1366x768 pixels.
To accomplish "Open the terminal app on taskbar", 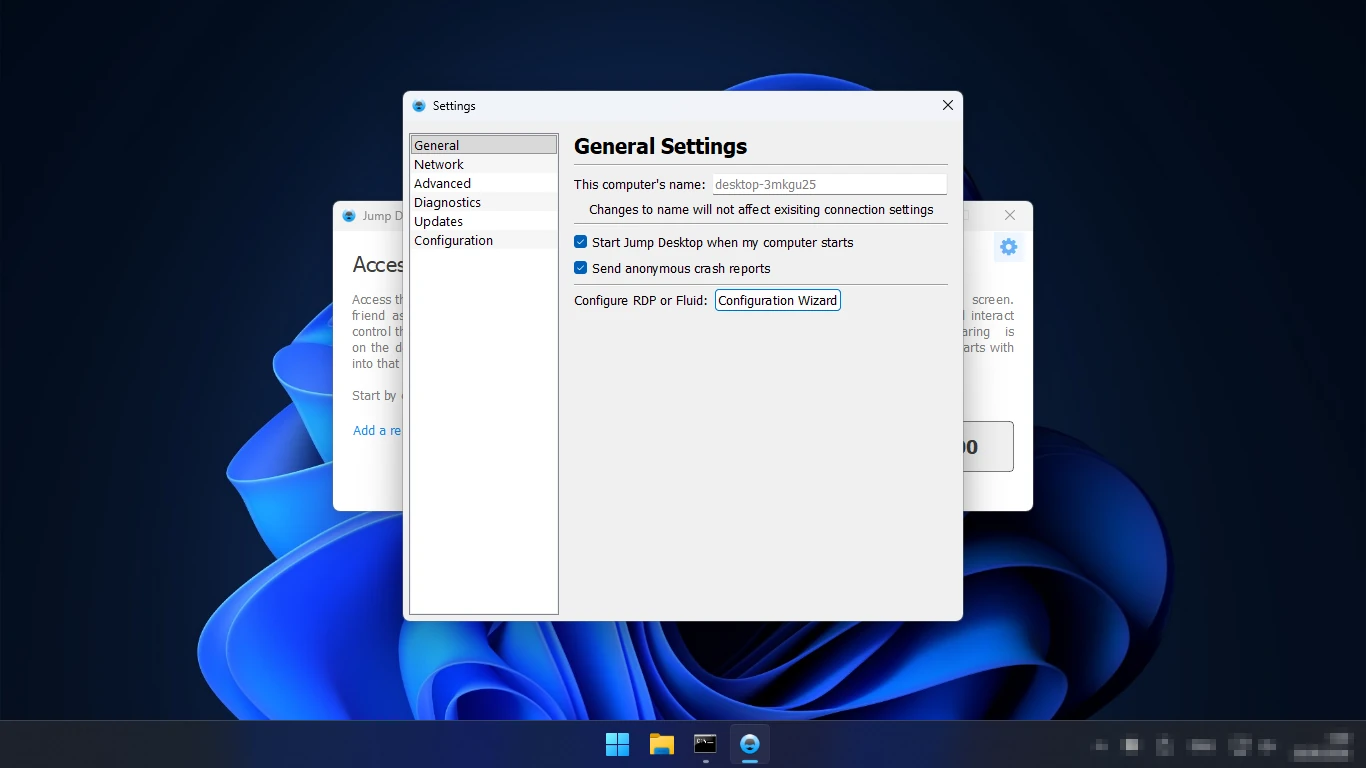I will click(x=706, y=744).
